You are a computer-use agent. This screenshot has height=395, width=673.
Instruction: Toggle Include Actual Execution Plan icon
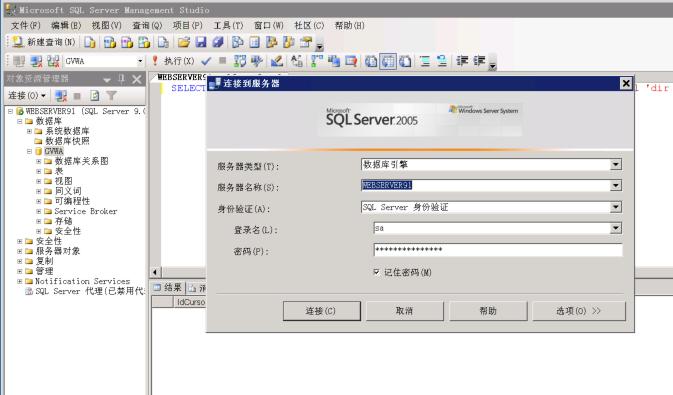pyautogui.click(x=317, y=61)
